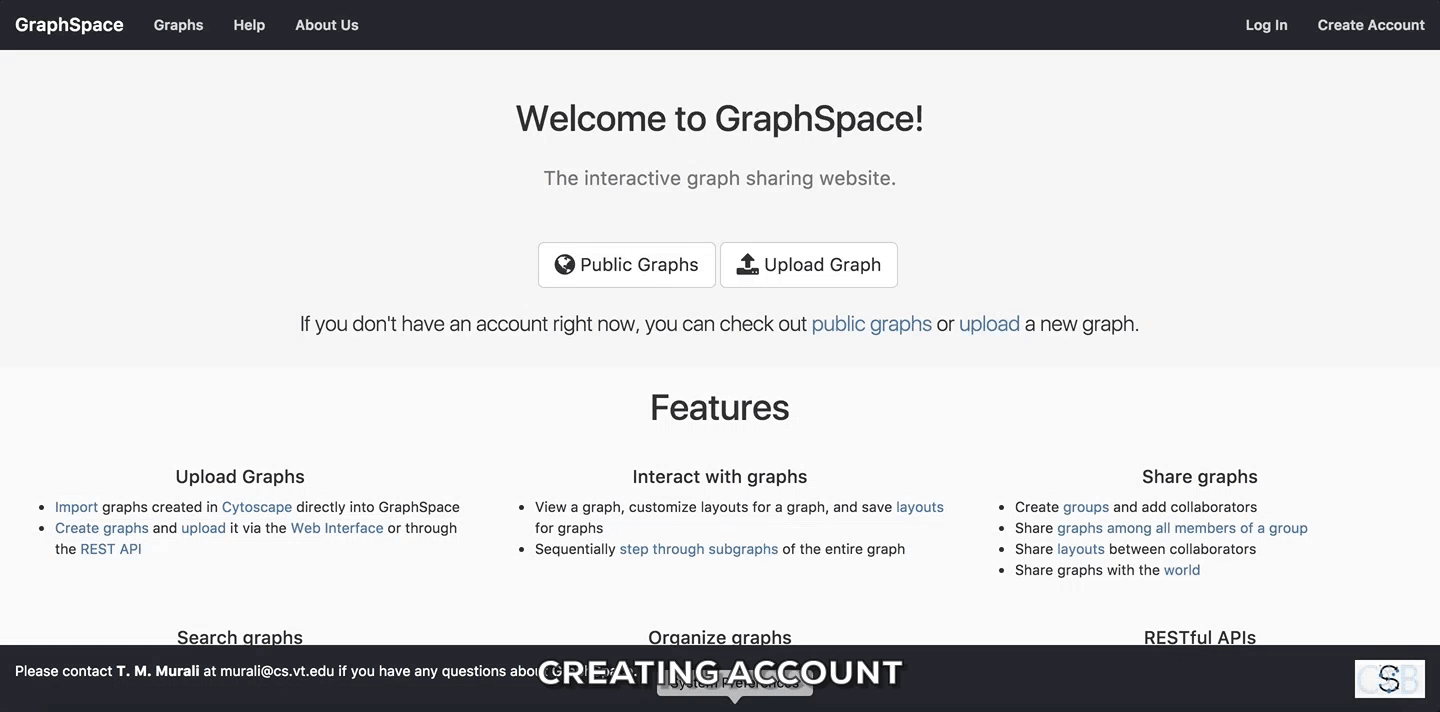Click the 'RESTful APIs' heading

(1200, 637)
